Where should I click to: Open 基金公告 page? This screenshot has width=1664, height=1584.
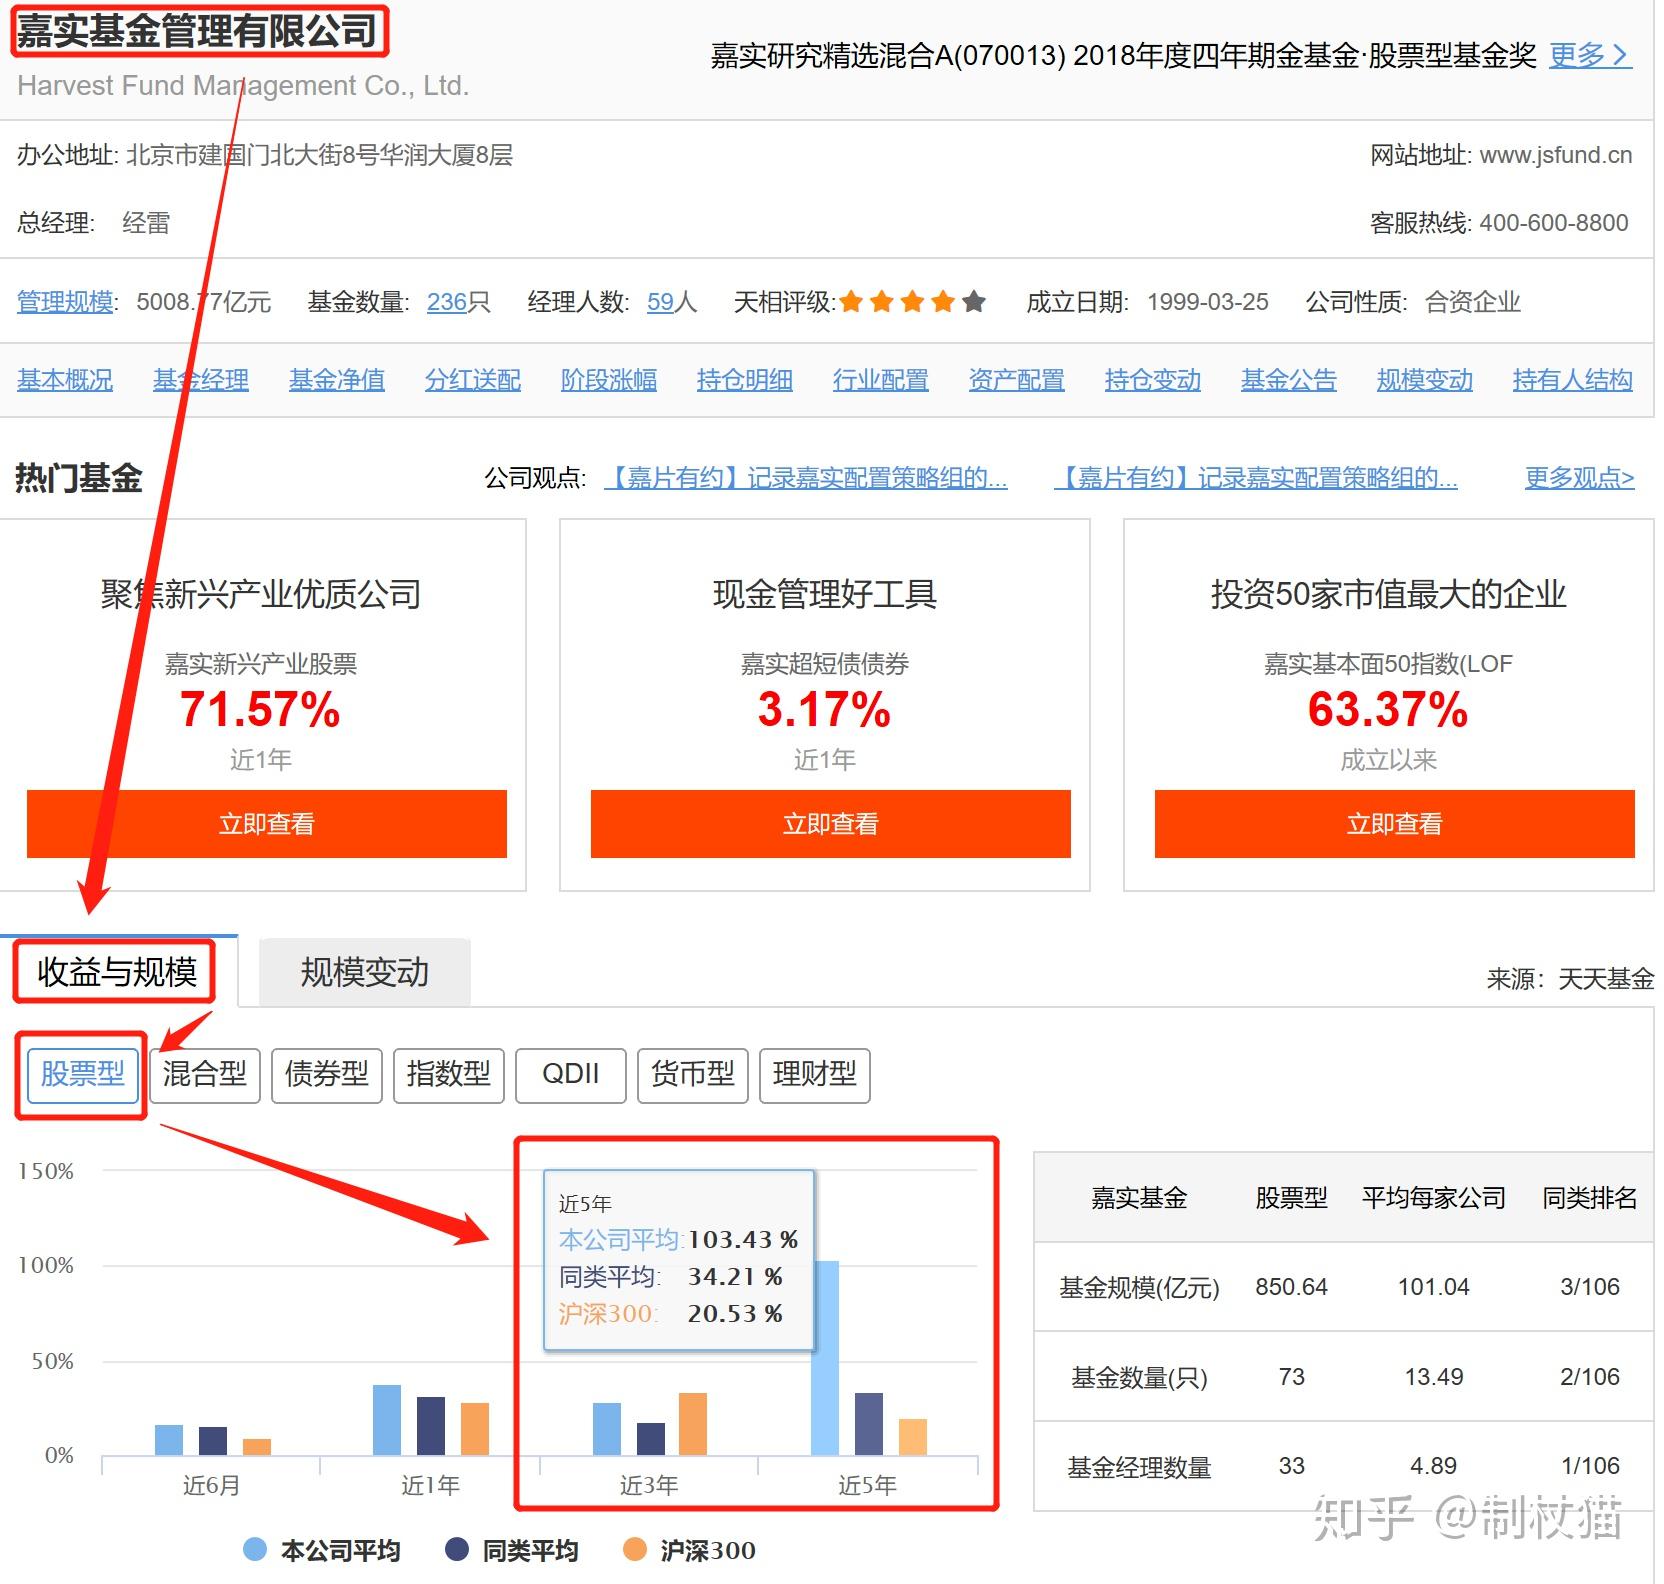pos(1289,380)
